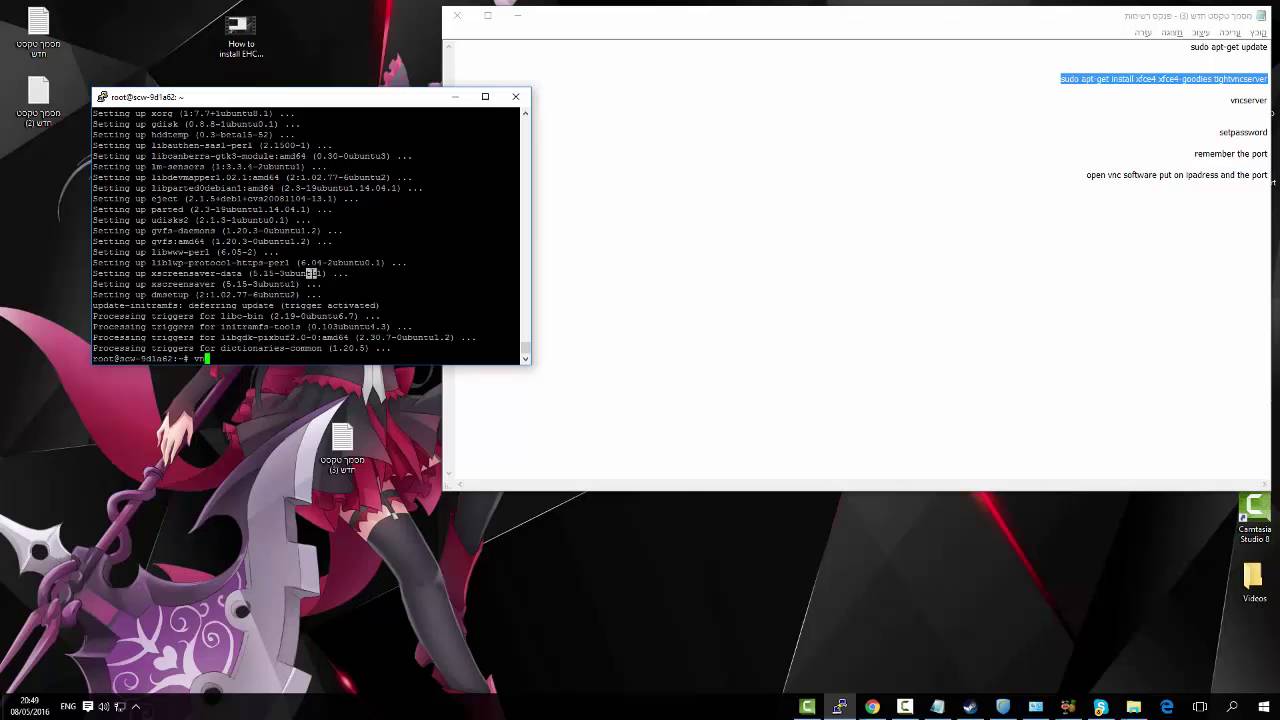
Task: Launch Microsoft Edge from the taskbar
Action: pos(1166,707)
